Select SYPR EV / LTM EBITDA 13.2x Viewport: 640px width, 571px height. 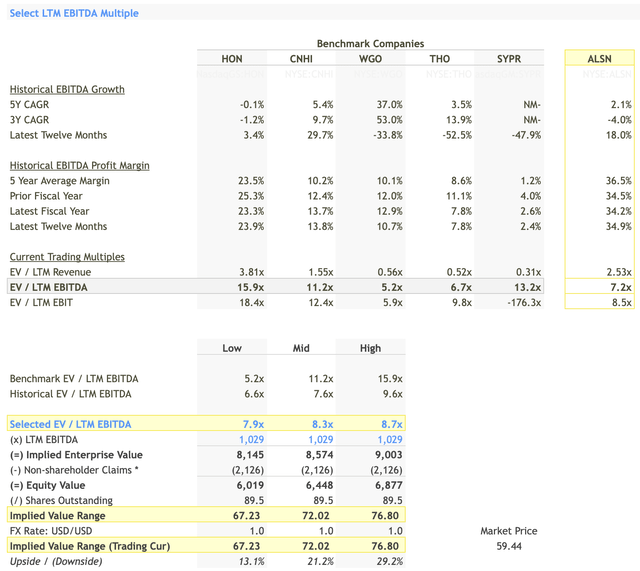528,287
